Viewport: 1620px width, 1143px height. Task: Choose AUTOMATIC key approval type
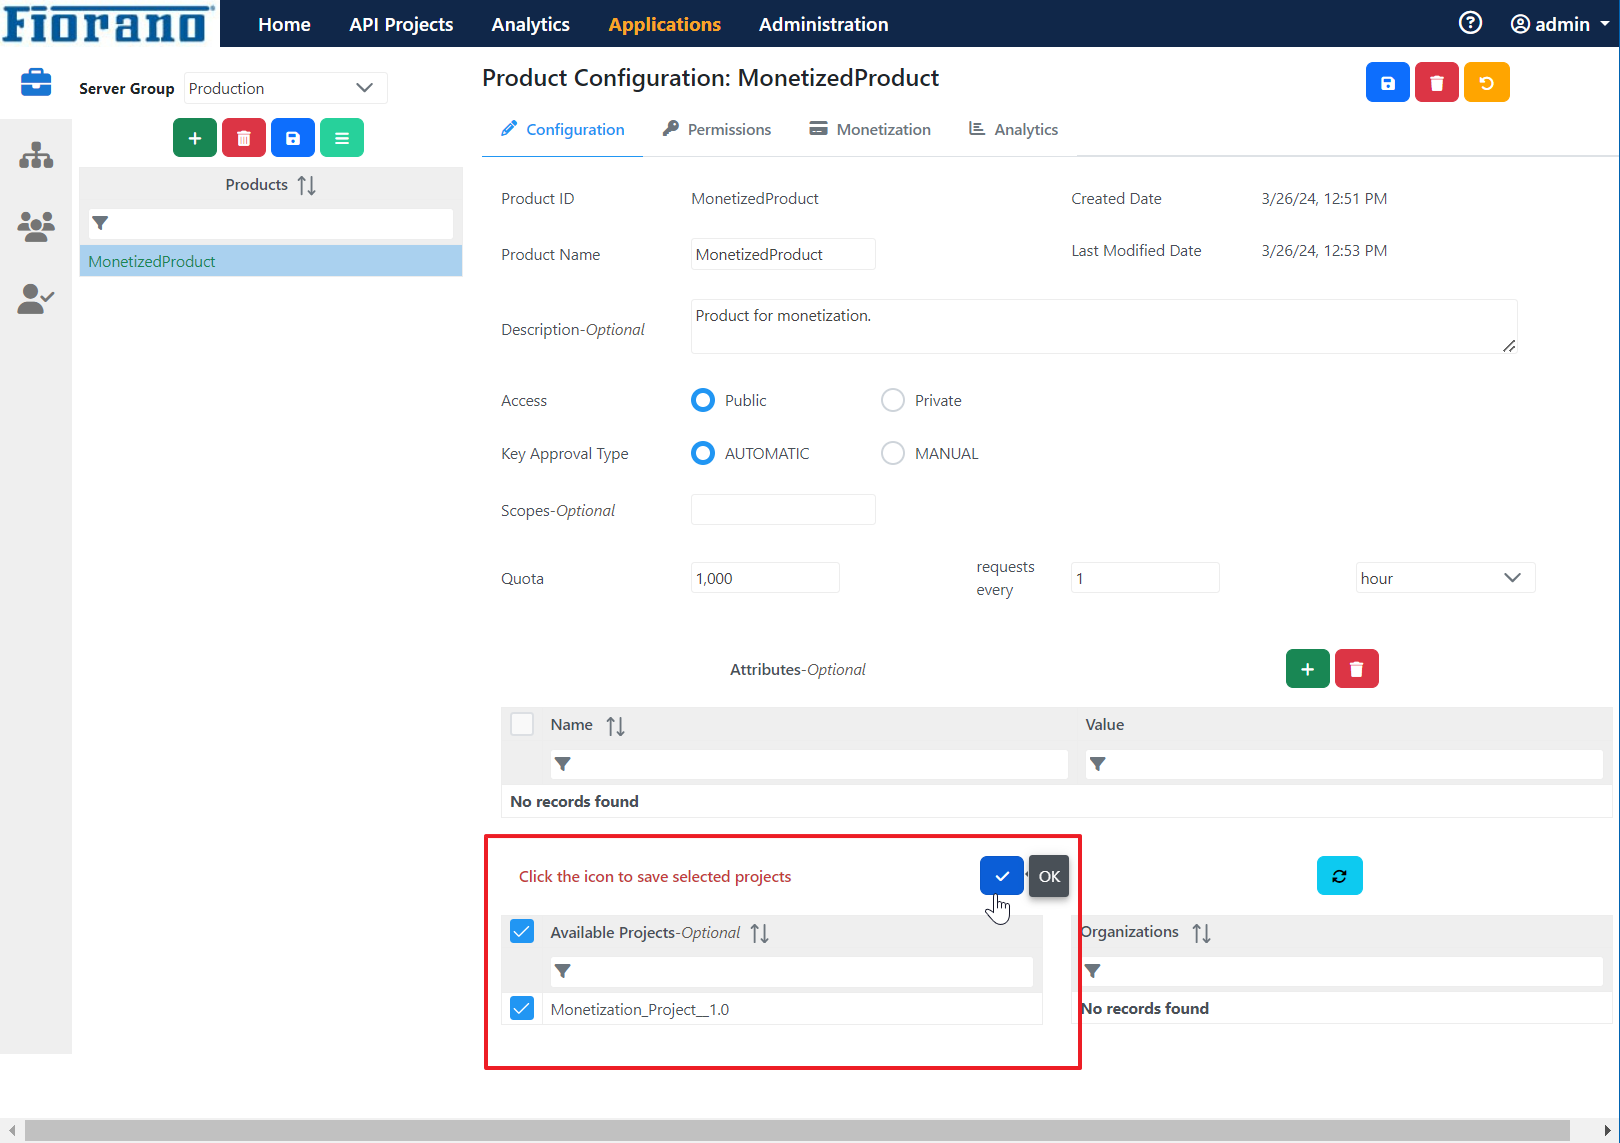click(x=704, y=453)
